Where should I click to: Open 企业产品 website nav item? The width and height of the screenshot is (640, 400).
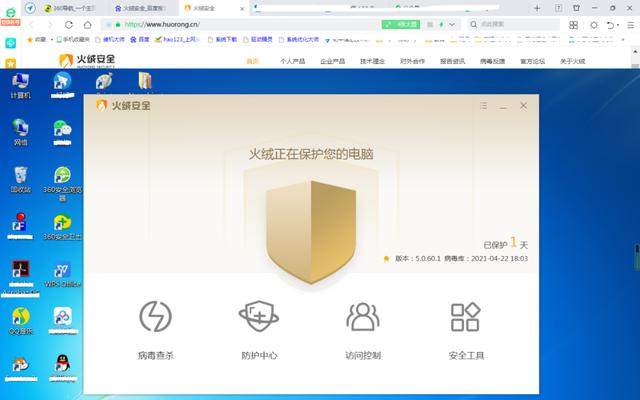click(x=332, y=61)
